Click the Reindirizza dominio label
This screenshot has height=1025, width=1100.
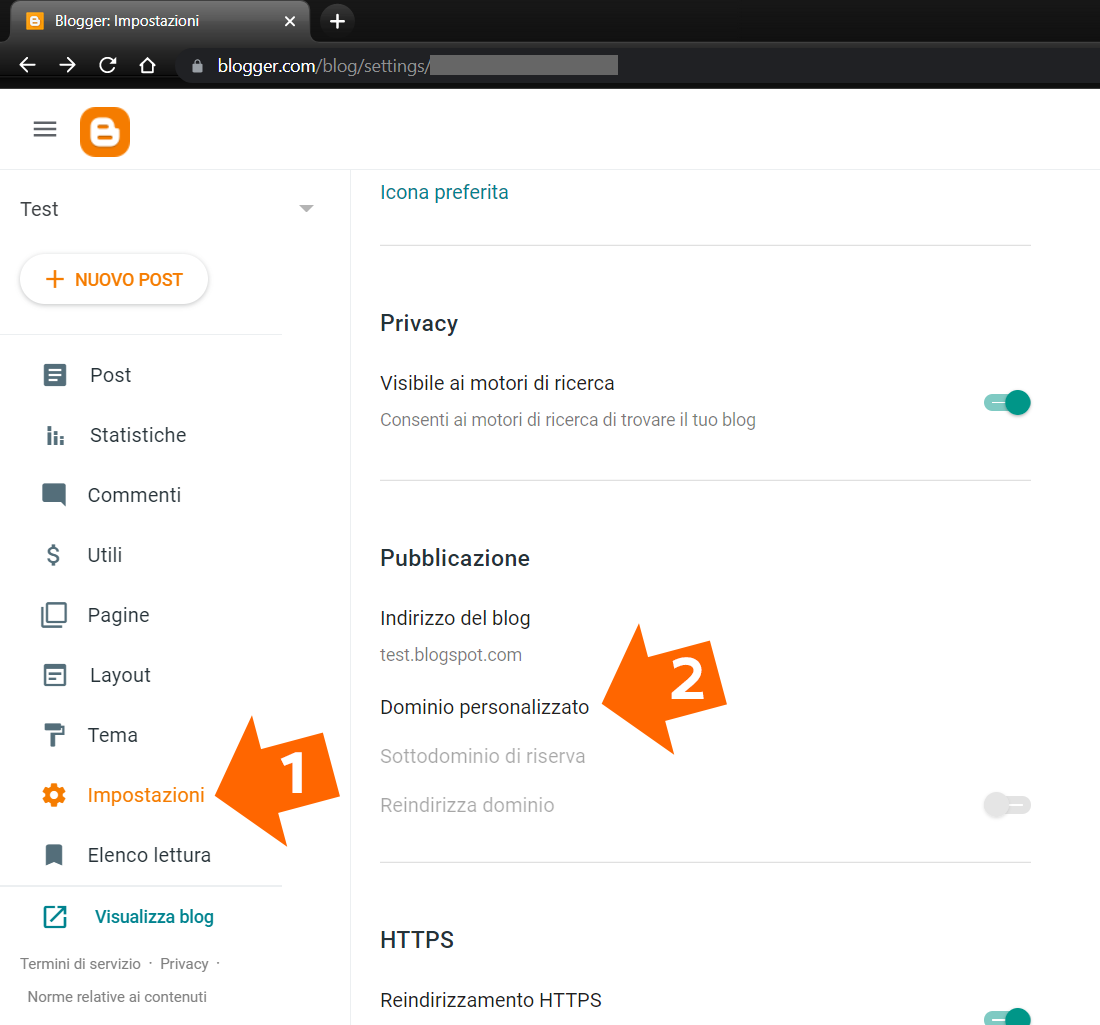(467, 805)
